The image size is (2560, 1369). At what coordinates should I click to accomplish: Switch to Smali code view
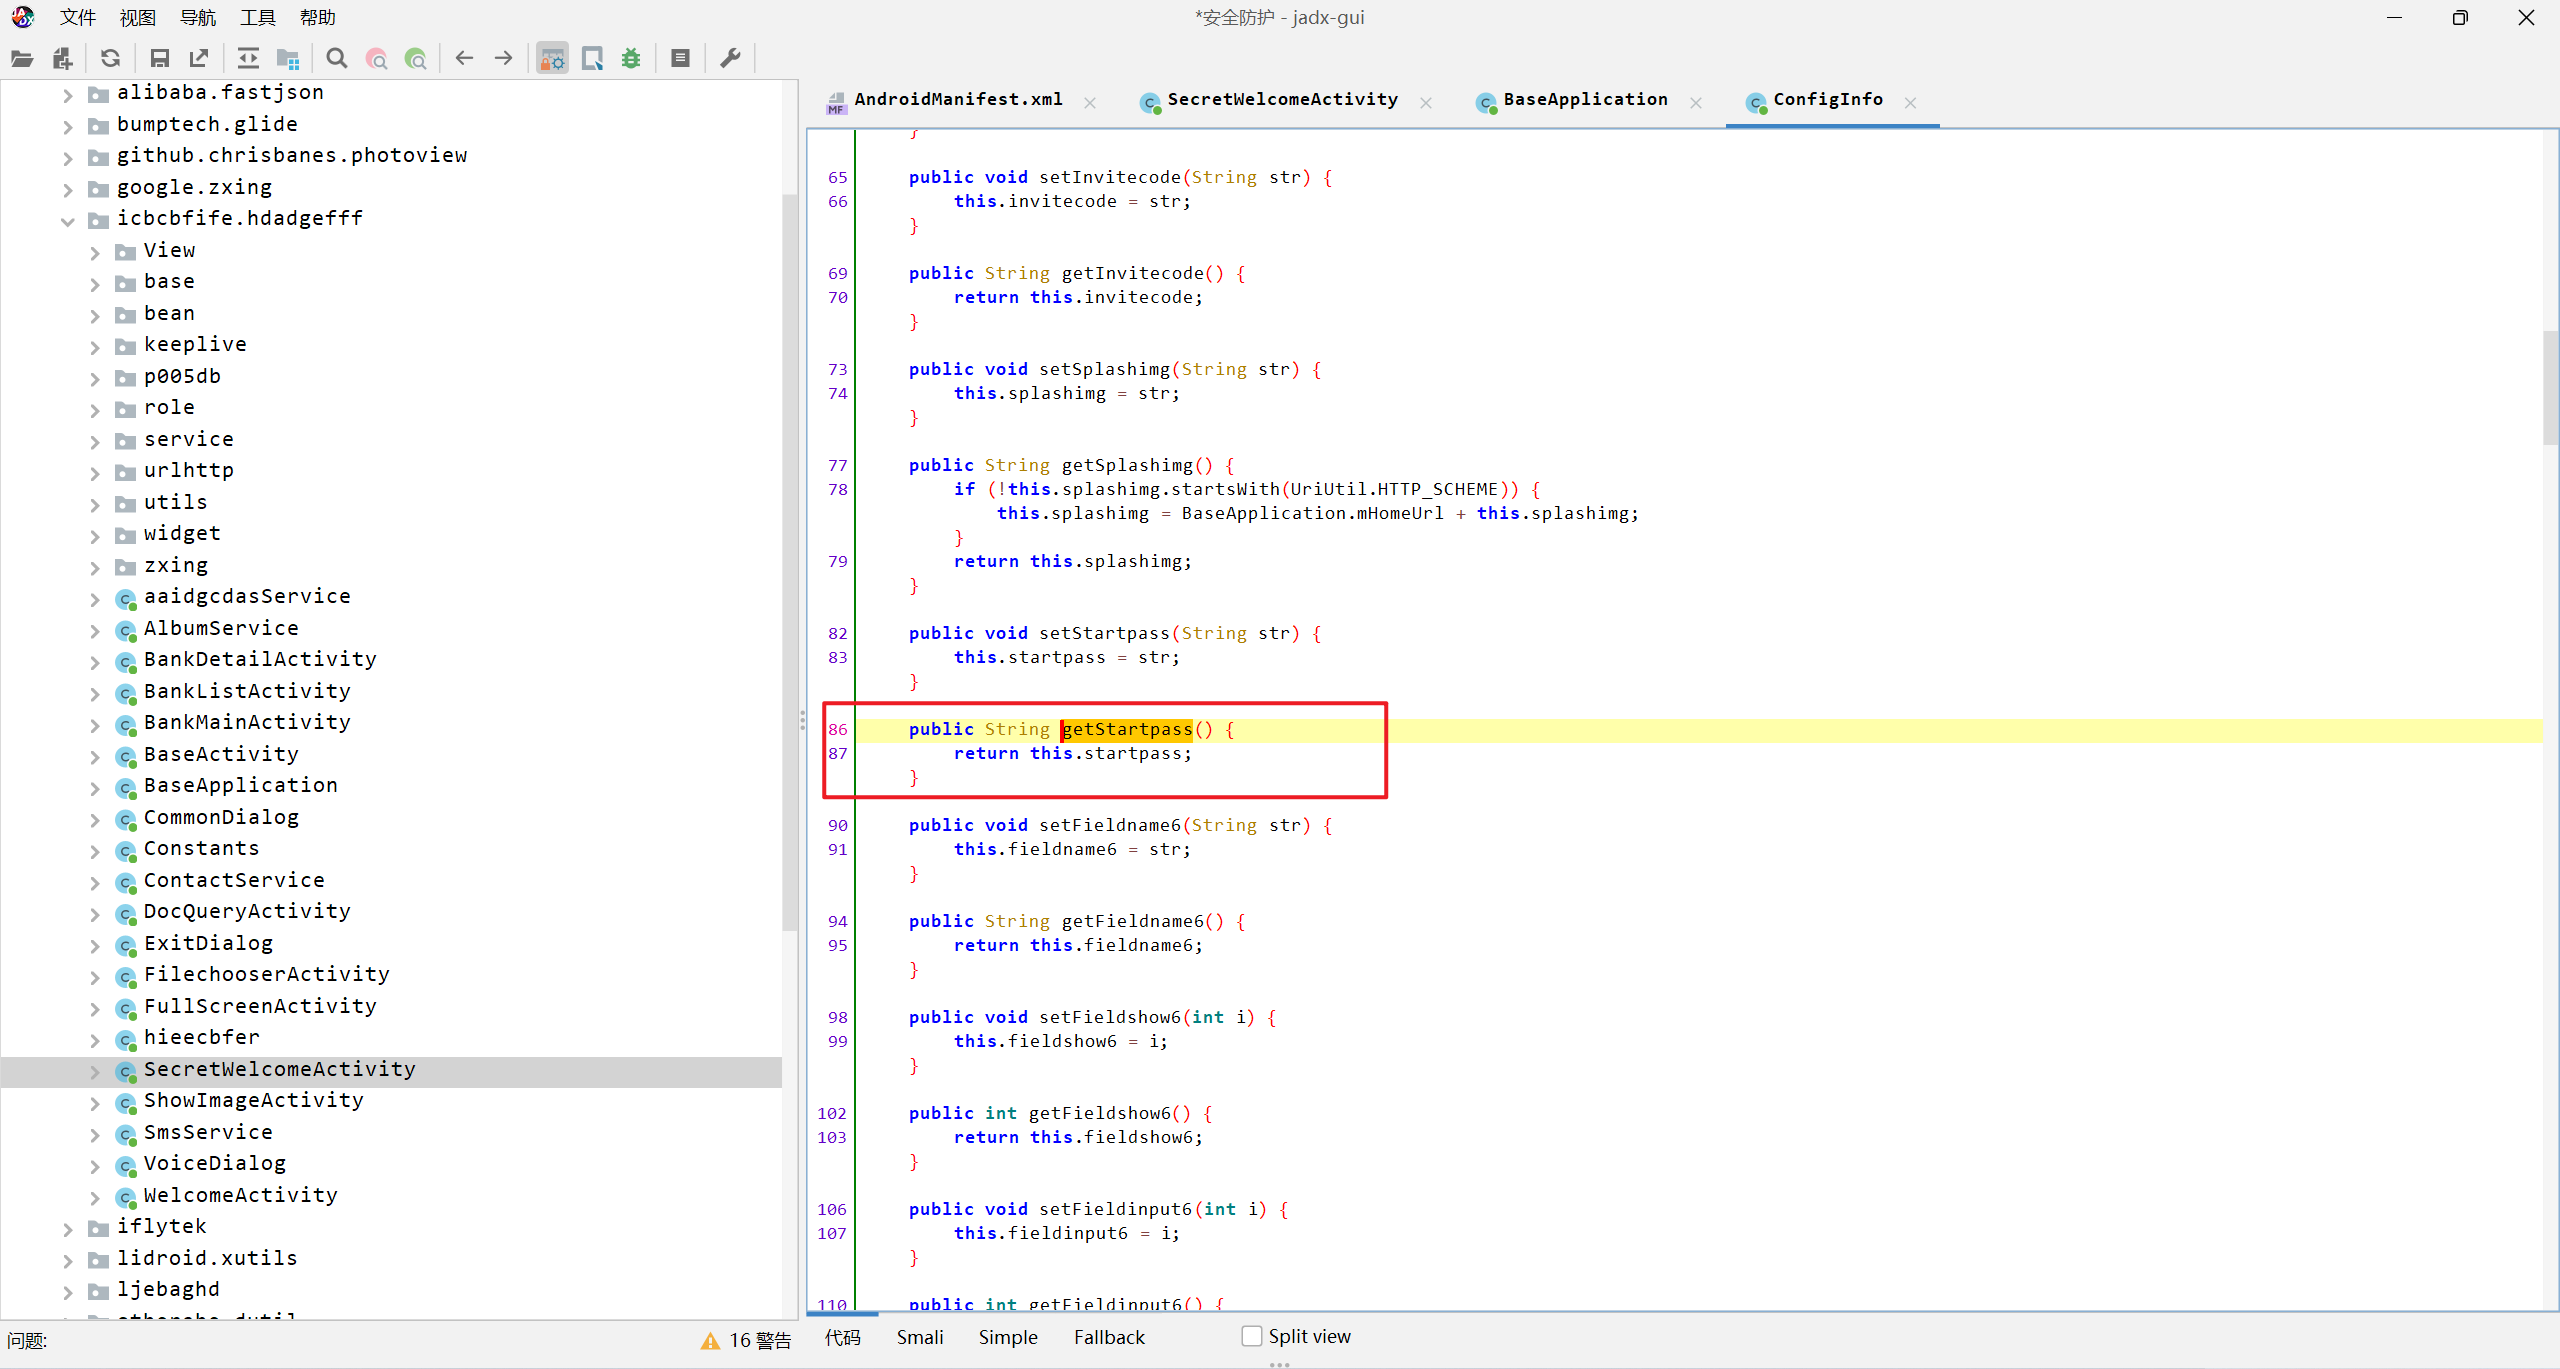point(919,1337)
